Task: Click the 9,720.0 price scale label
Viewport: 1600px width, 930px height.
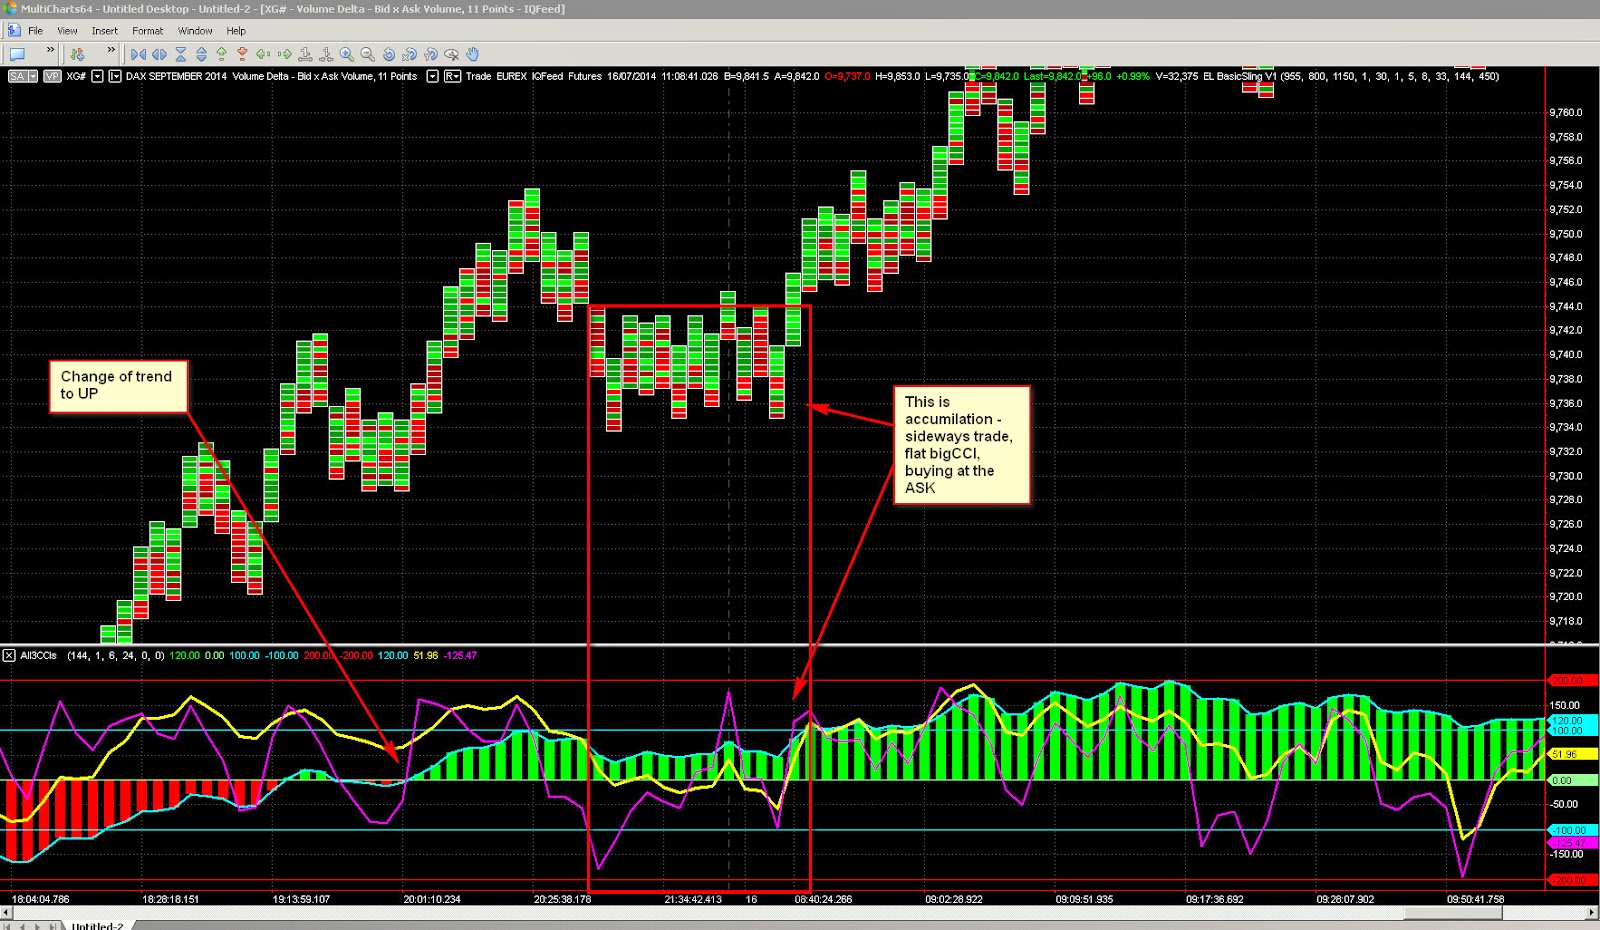Action: [x=1566, y=597]
